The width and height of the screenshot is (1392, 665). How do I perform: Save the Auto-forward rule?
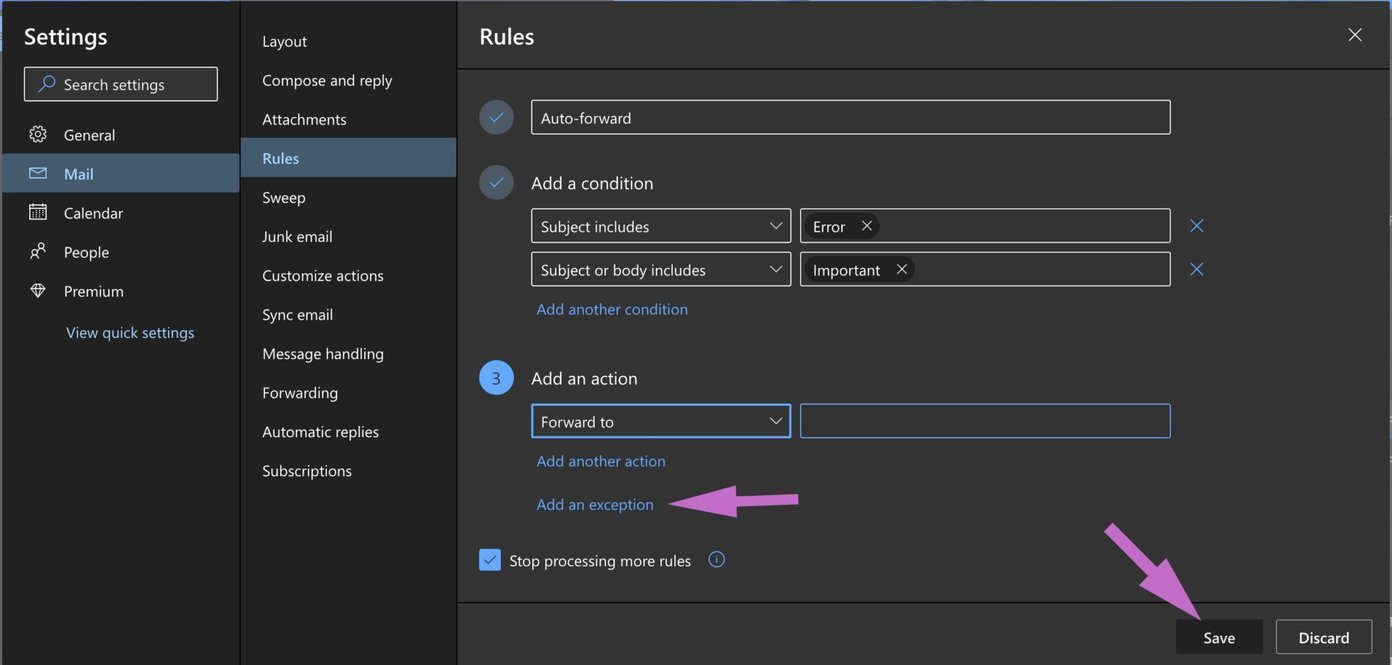[x=1219, y=637]
